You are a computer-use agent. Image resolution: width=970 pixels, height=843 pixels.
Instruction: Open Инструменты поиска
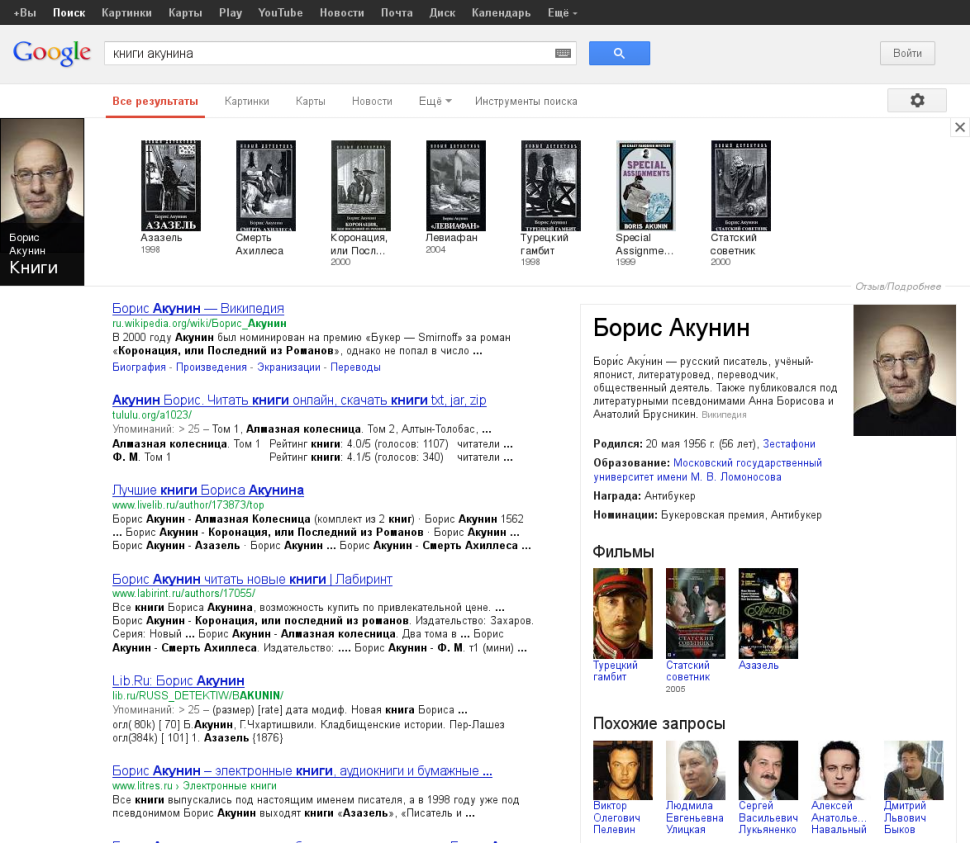(x=526, y=101)
